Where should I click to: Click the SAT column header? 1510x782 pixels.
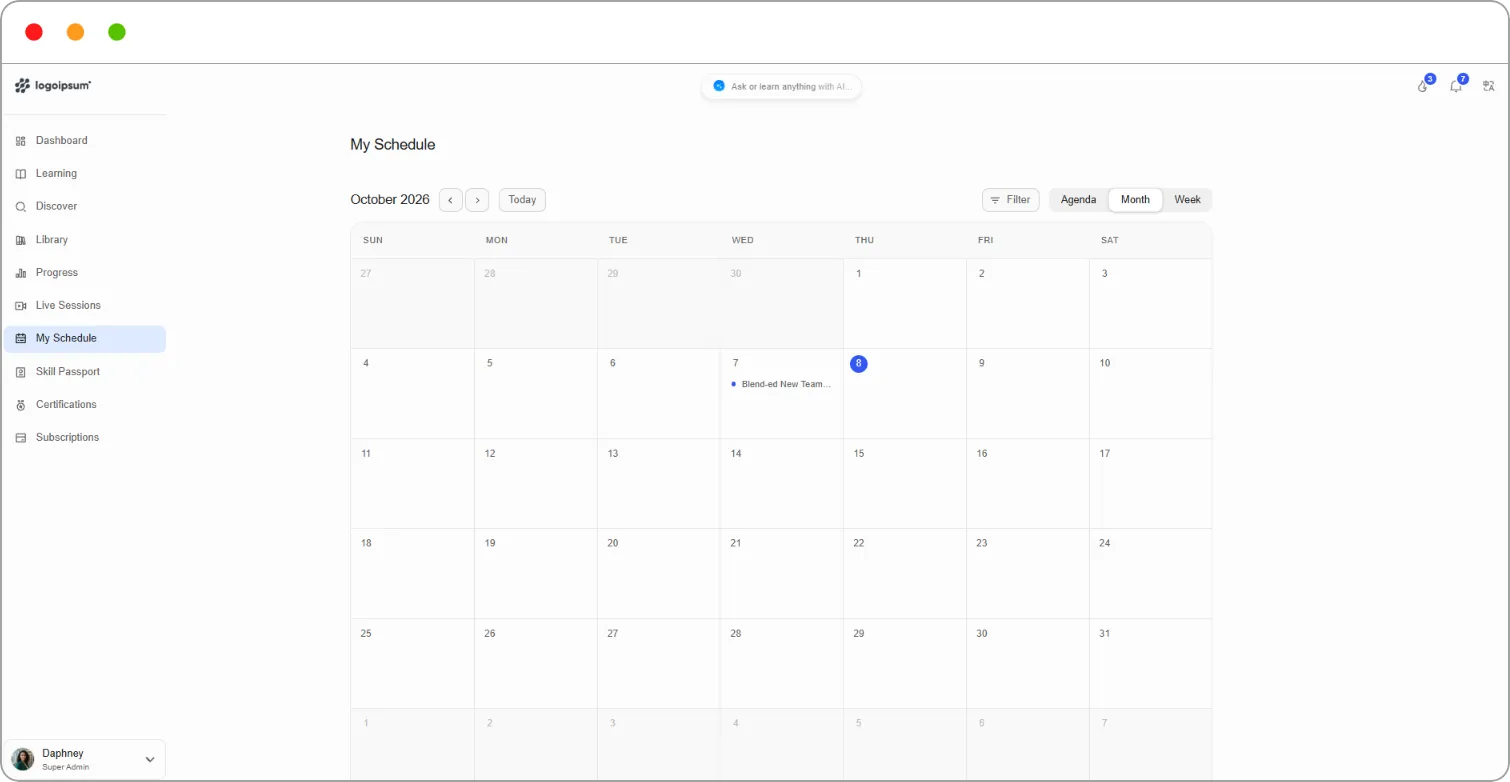click(x=1110, y=241)
